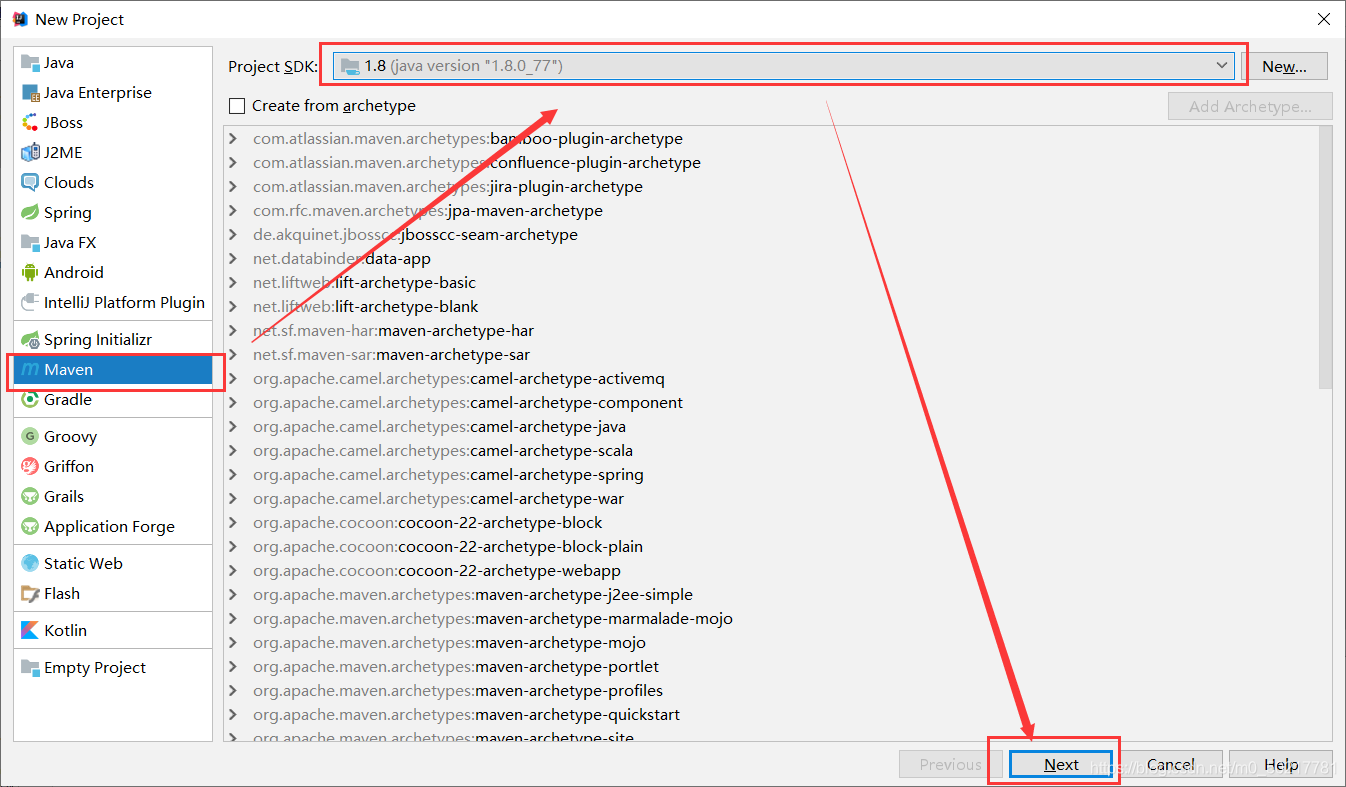Image resolution: width=1346 pixels, height=787 pixels.
Task: Click the Previous button
Action: 951,765
